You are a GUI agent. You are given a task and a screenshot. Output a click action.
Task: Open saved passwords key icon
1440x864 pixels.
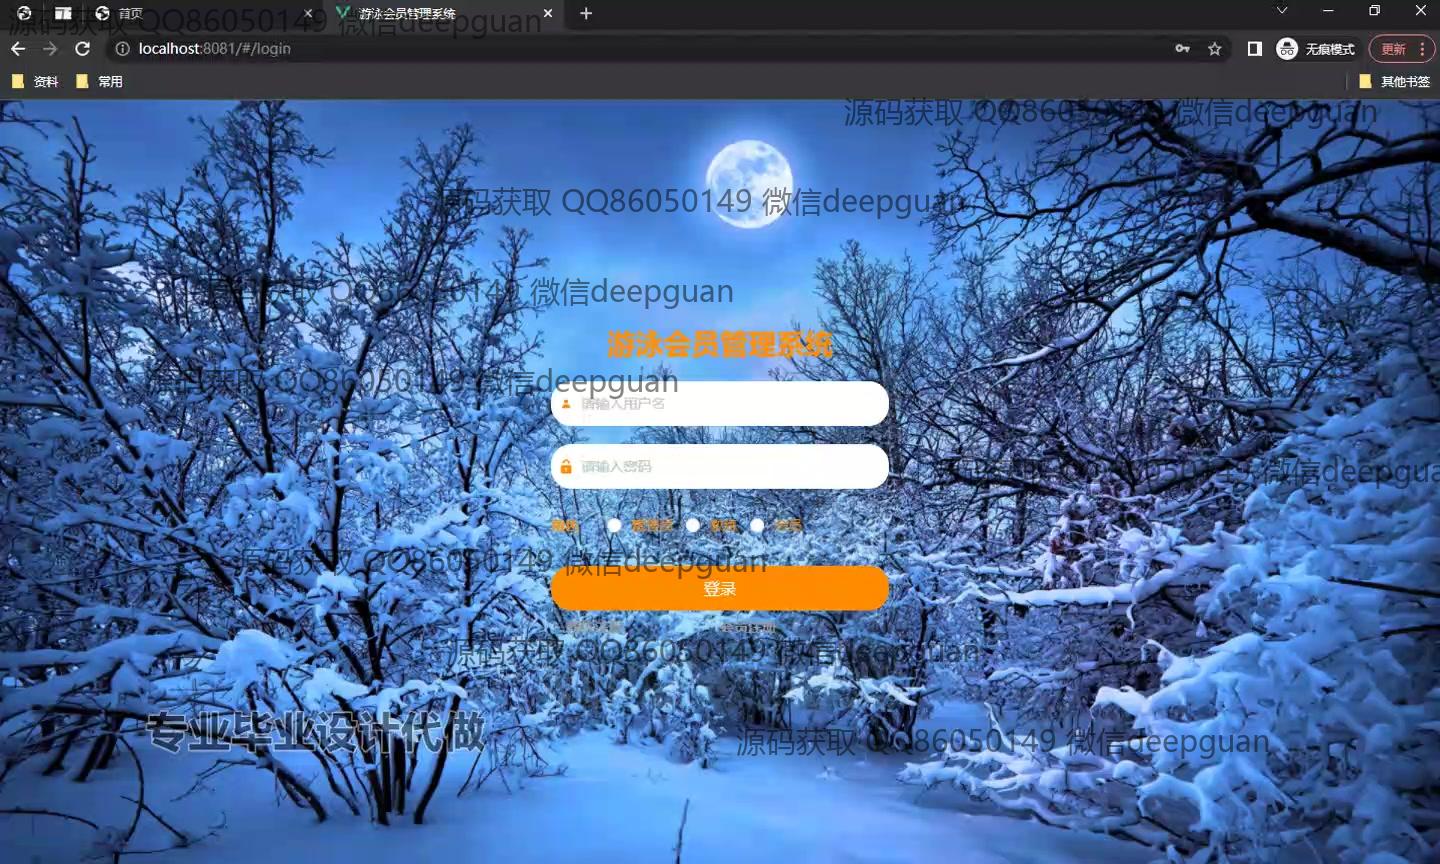pos(1182,48)
